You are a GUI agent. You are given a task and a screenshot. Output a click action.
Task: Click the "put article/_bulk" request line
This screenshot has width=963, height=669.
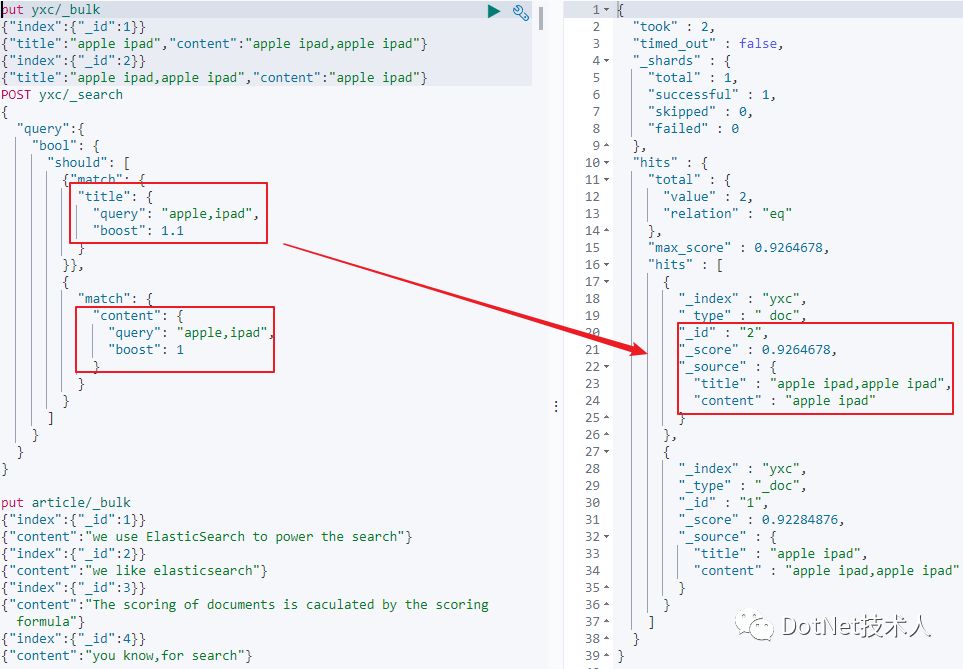click(x=66, y=503)
